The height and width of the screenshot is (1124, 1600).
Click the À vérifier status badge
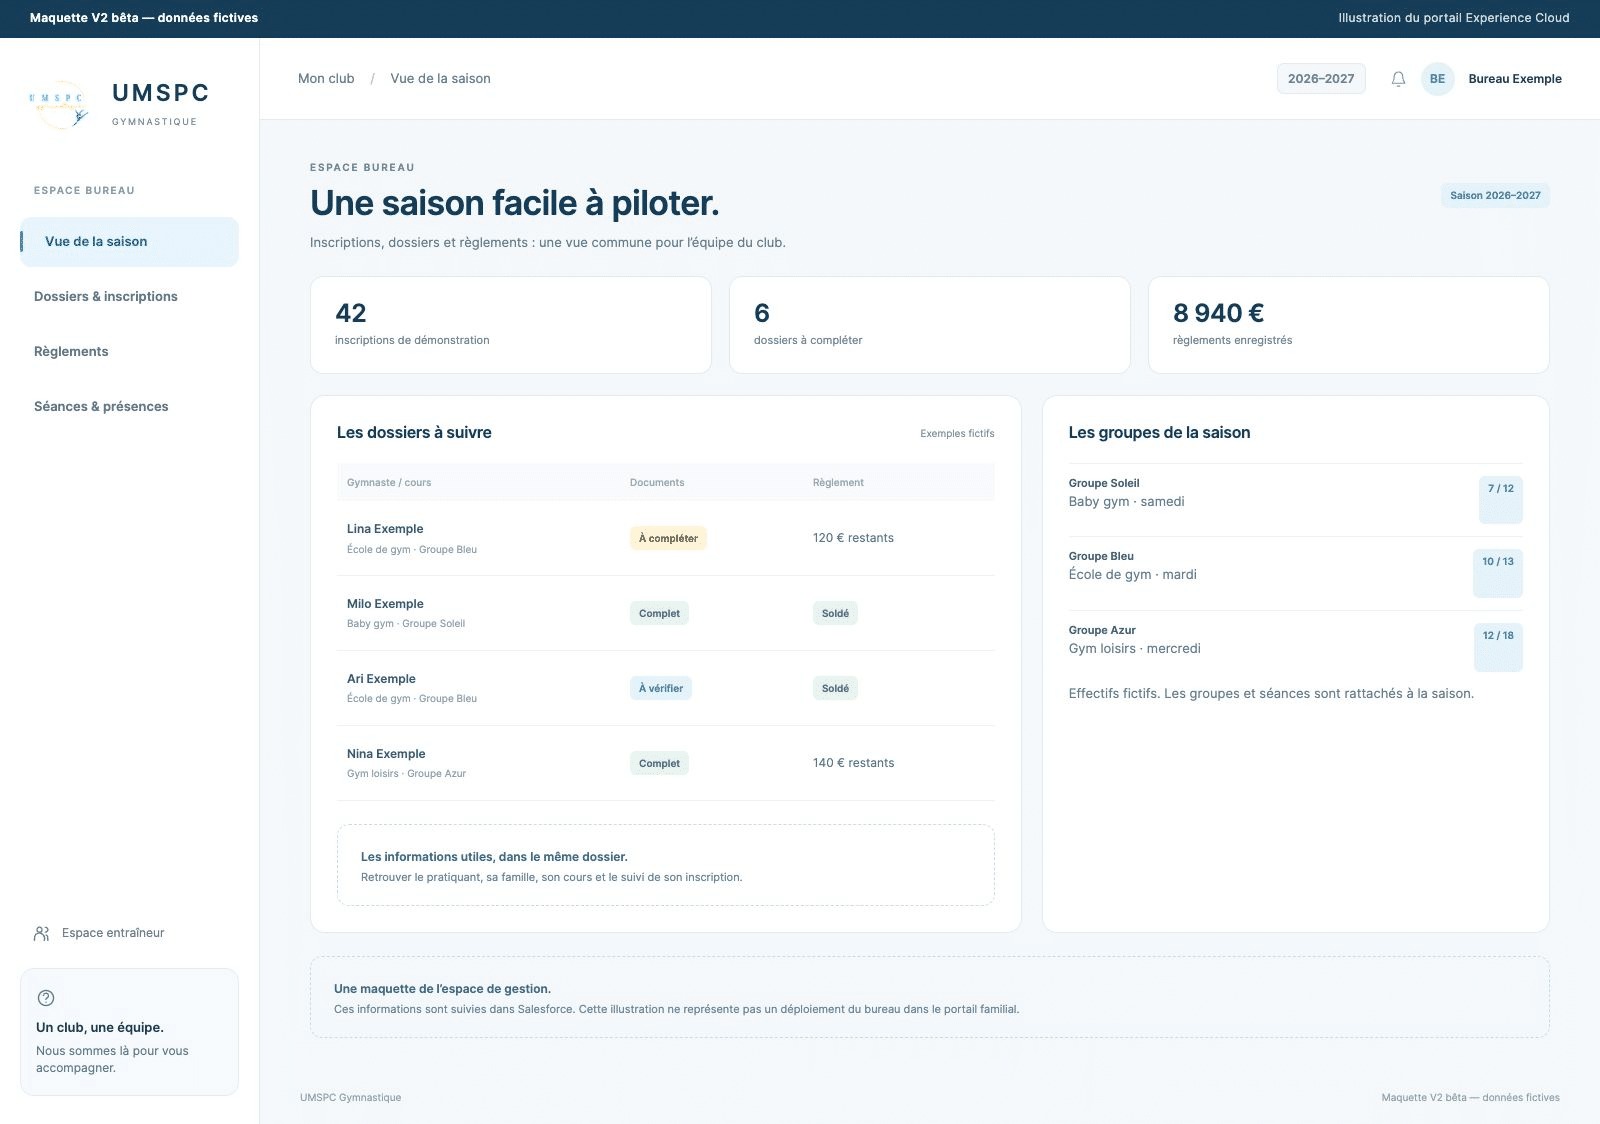pyautogui.click(x=661, y=688)
